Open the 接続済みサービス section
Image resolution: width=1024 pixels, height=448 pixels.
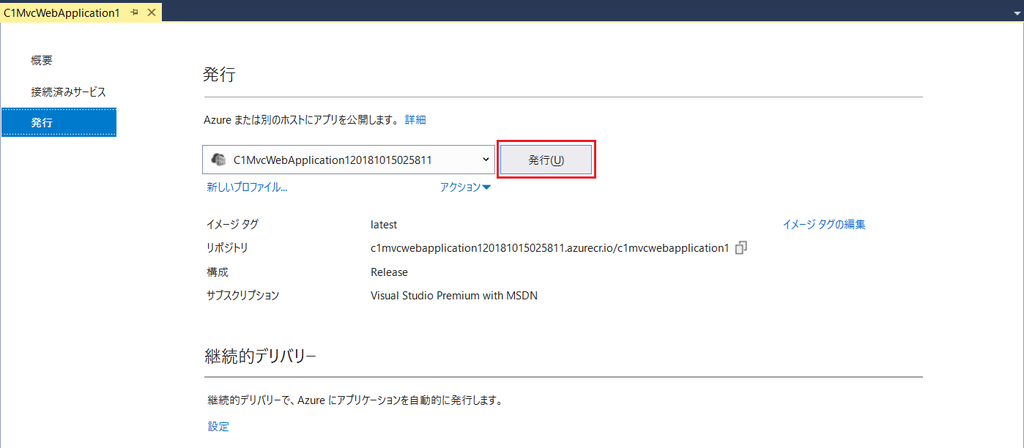coord(68,91)
